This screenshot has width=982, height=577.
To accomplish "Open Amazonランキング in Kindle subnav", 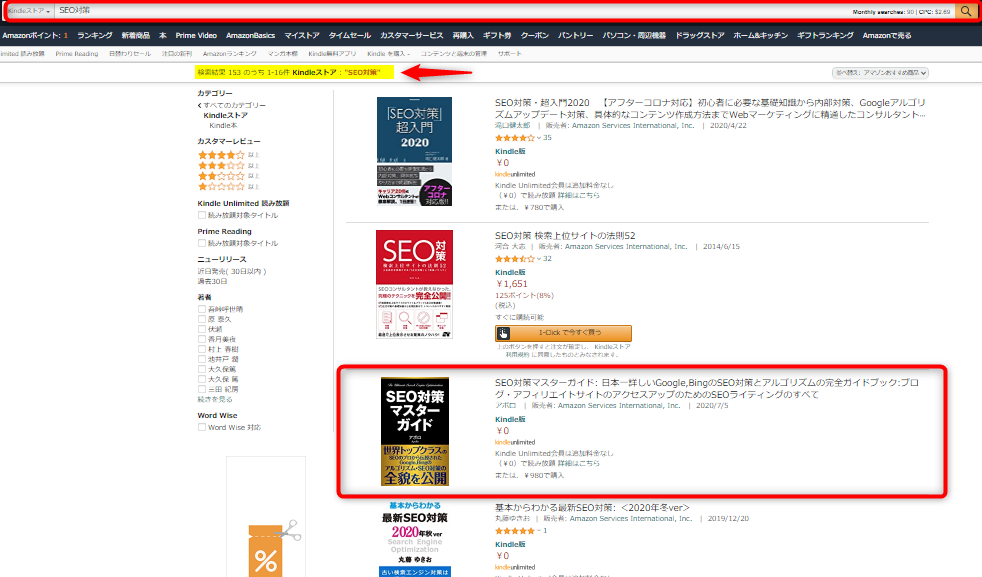I will 229,54.
